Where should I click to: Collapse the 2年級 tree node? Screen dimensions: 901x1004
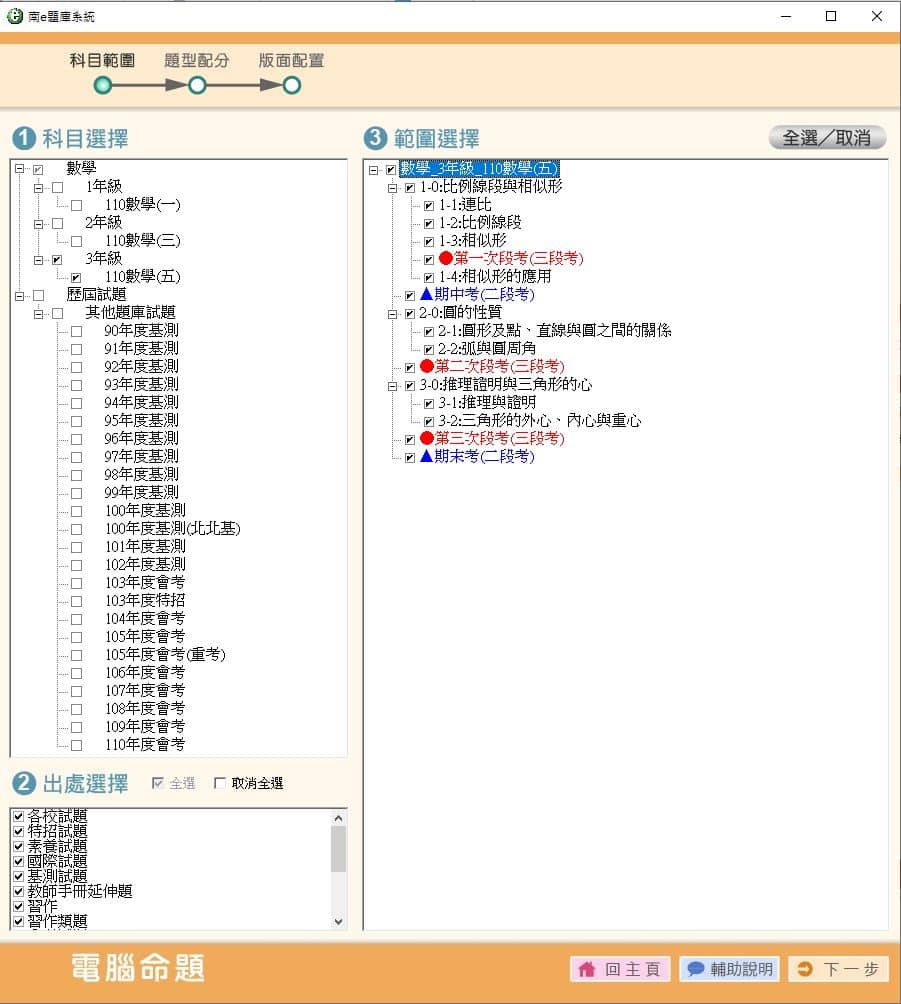tap(38, 223)
